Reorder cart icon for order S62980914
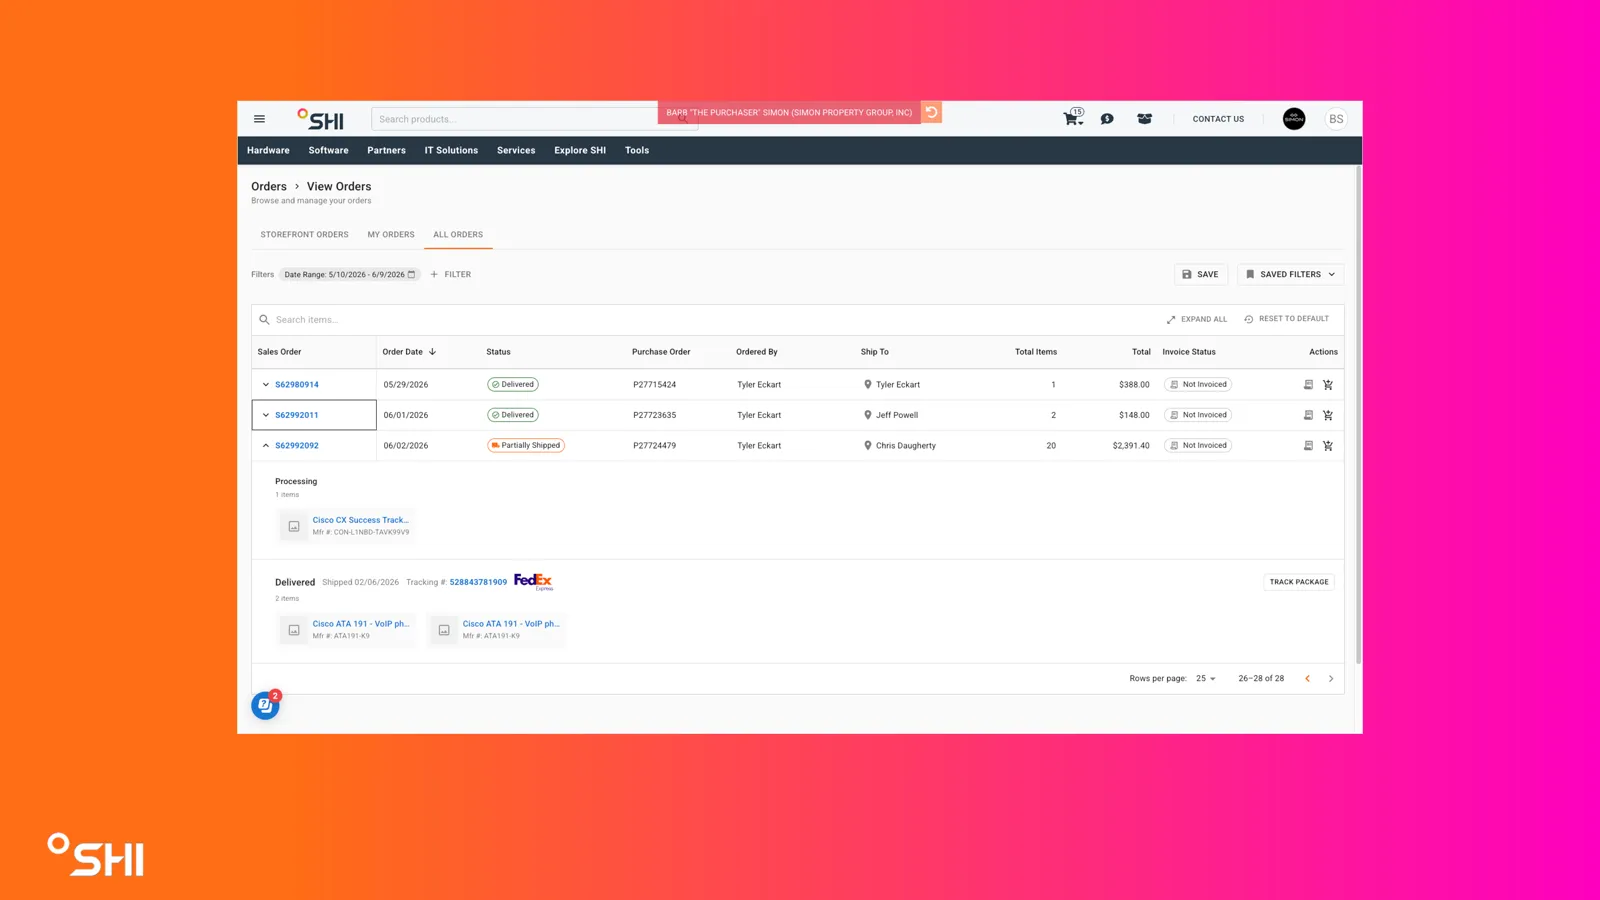This screenshot has height=900, width=1600. (1328, 384)
